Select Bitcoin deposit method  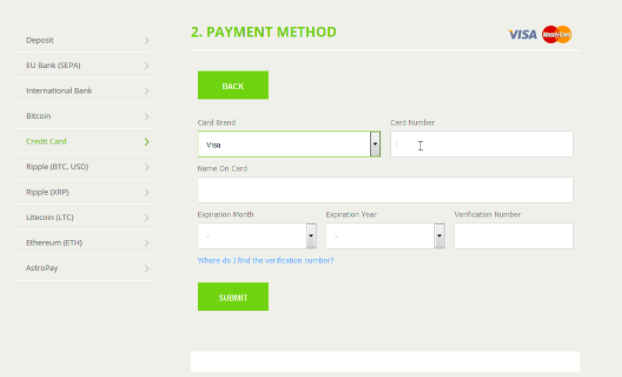point(85,116)
